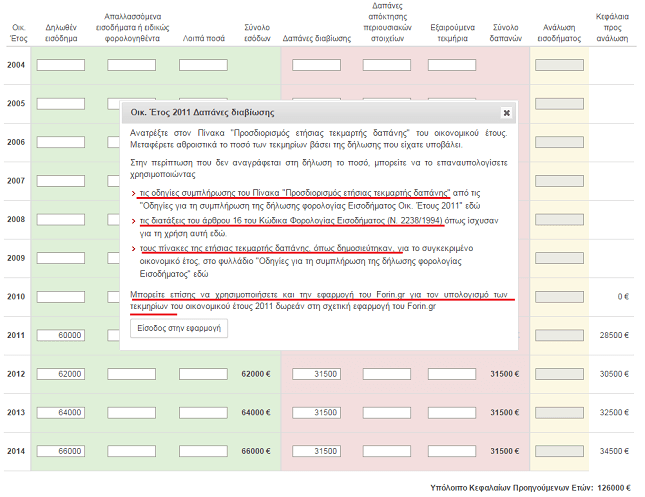Click 2004 Δαπάνες απόκτησης περιουσιακών στοιχείων field
This screenshot has height=497, width=645.
(x=387, y=65)
